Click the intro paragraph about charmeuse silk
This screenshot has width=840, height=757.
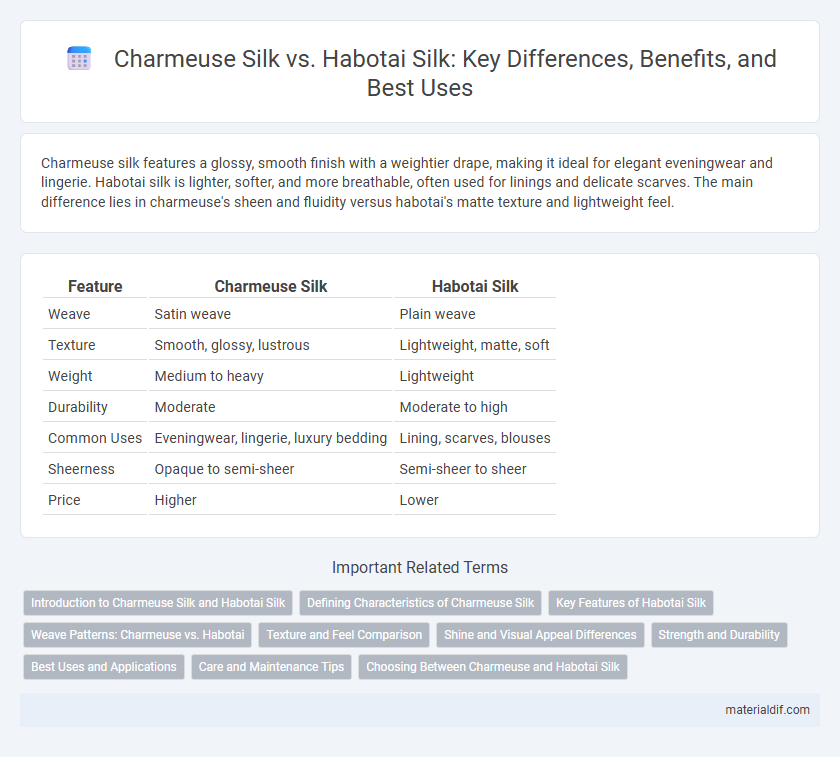click(407, 183)
